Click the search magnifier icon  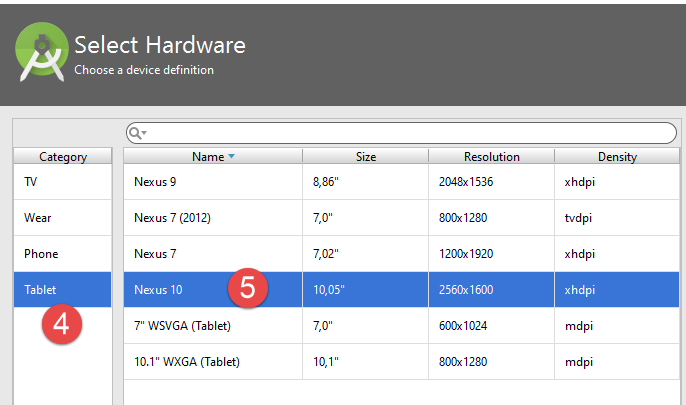137,133
